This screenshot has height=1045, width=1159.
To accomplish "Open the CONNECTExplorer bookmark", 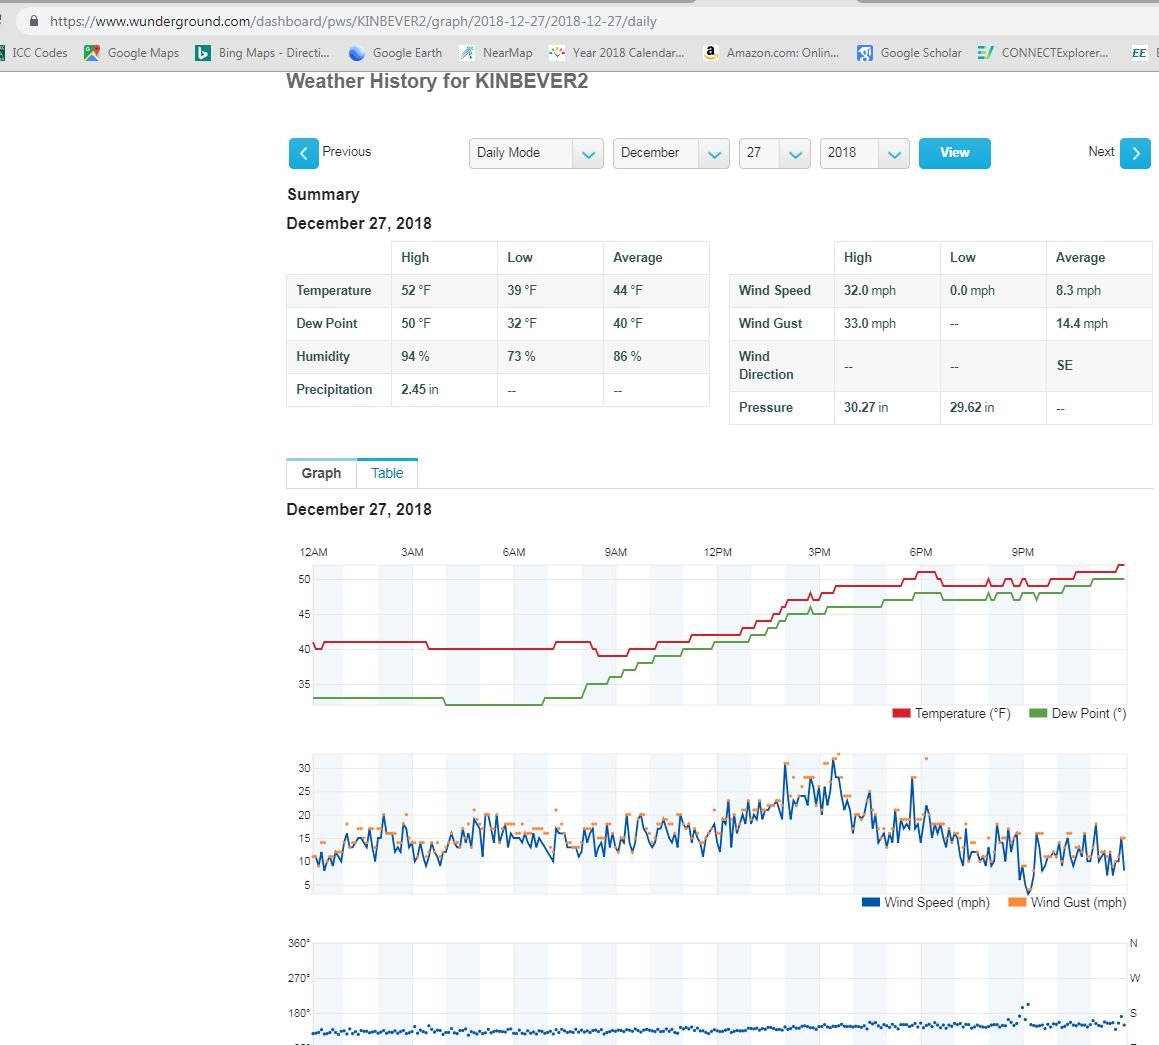I will tap(1042, 52).
